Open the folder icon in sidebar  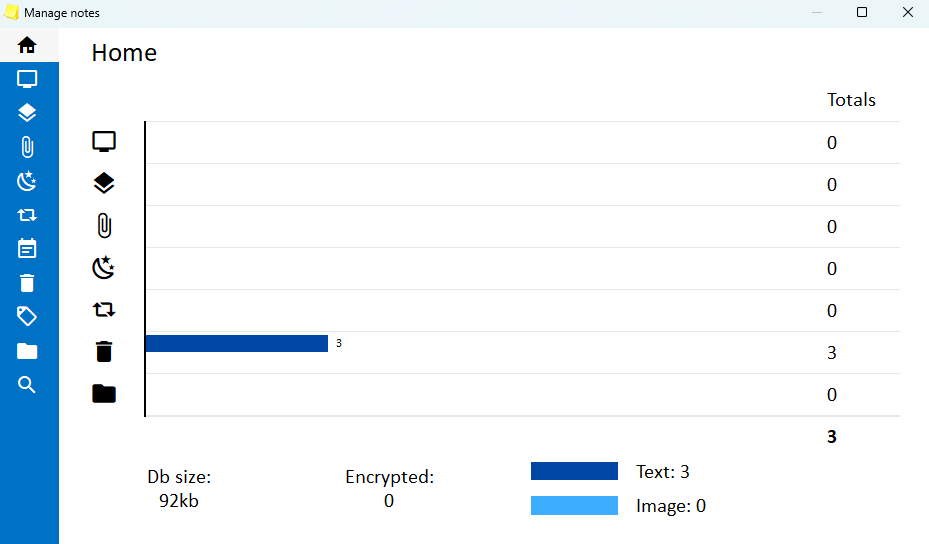pos(27,351)
